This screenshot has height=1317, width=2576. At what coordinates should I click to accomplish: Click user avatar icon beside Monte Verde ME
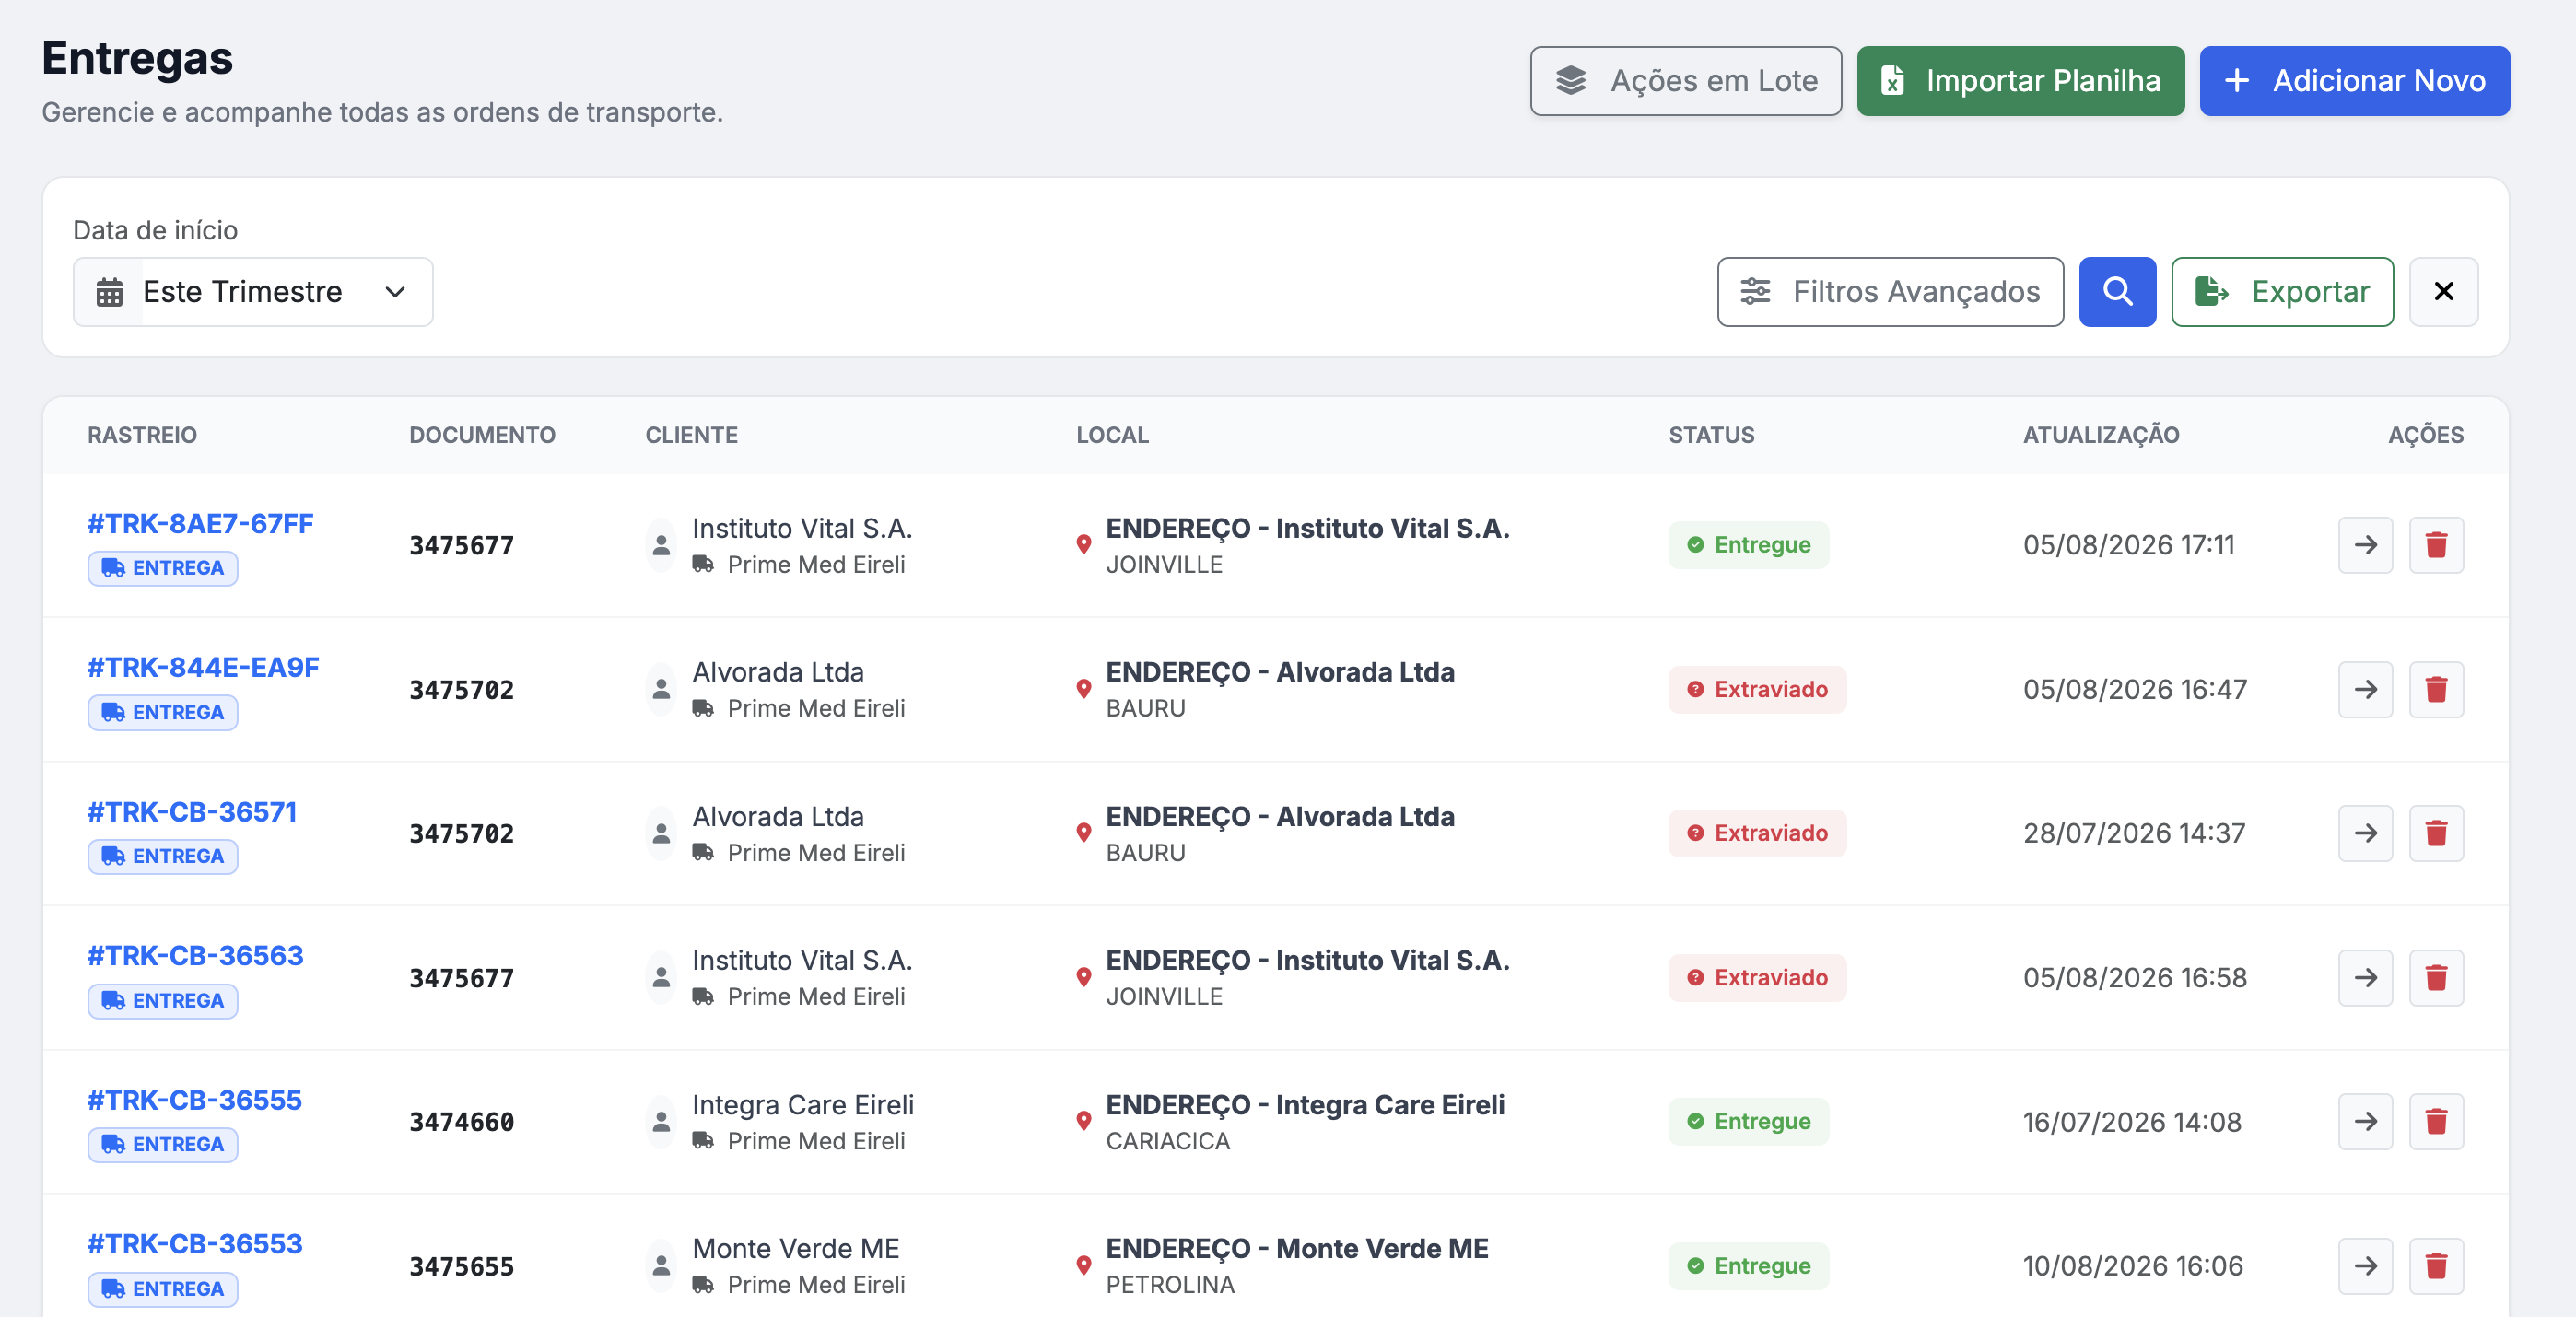(661, 1266)
